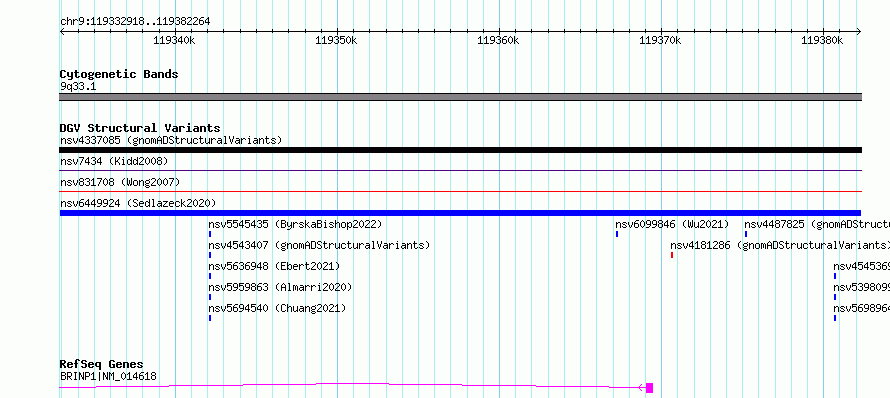The image size is (890, 398).
Task: Click the 119370k scale tick label
Action: (x=660, y=40)
